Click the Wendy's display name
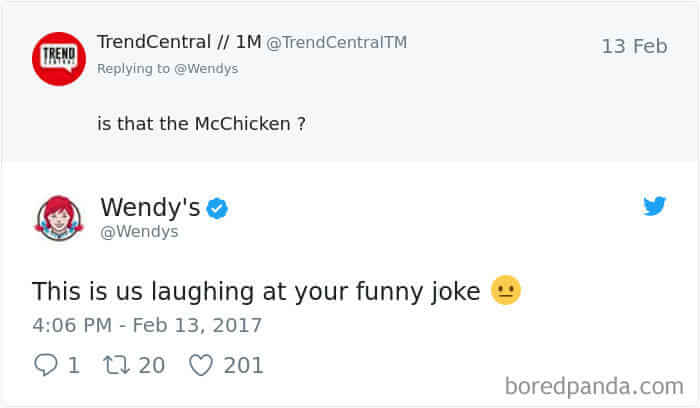Screen dimensions: 700x408 (150, 208)
